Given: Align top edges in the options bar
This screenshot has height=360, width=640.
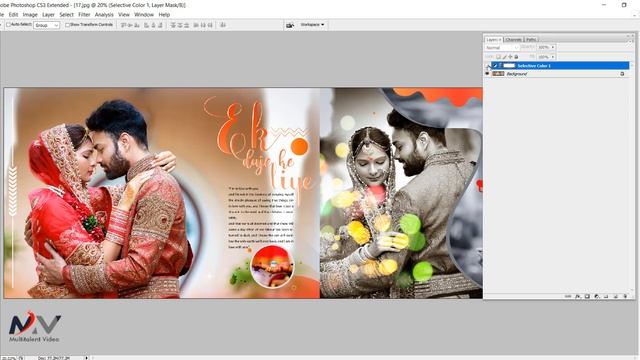Looking at the screenshot, I should coord(124,25).
